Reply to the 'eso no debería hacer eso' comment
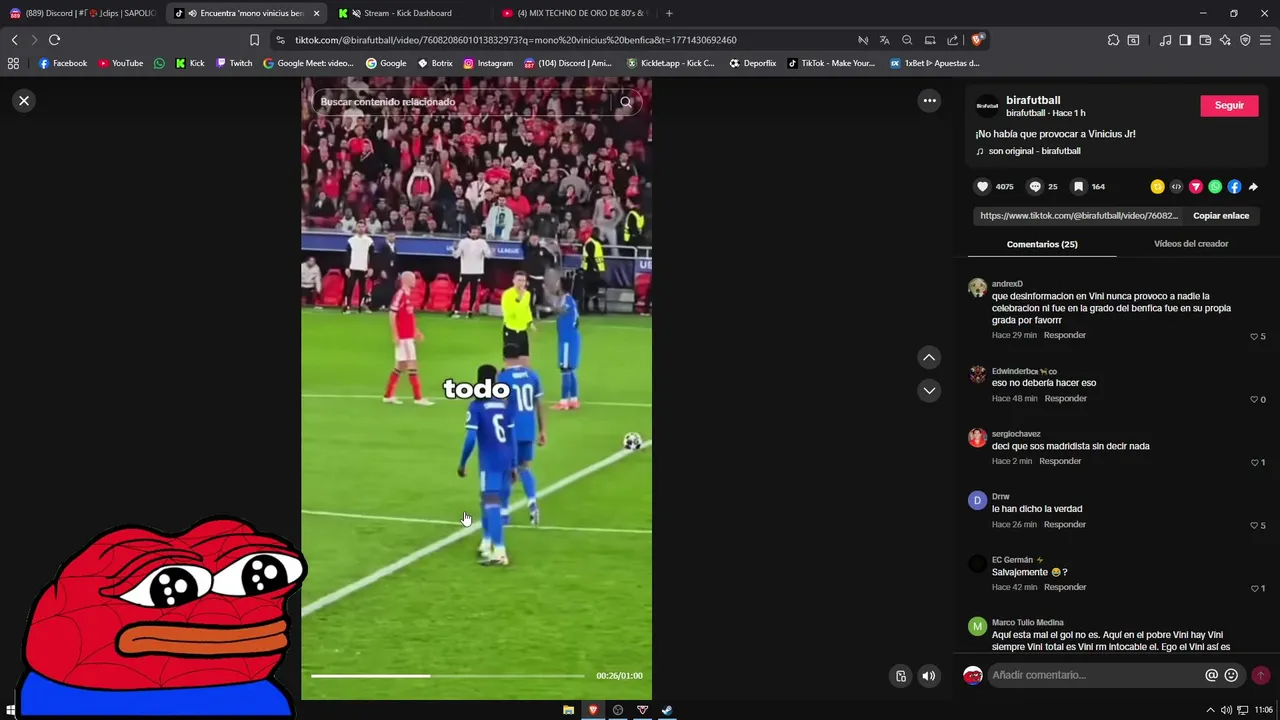 click(x=1065, y=398)
